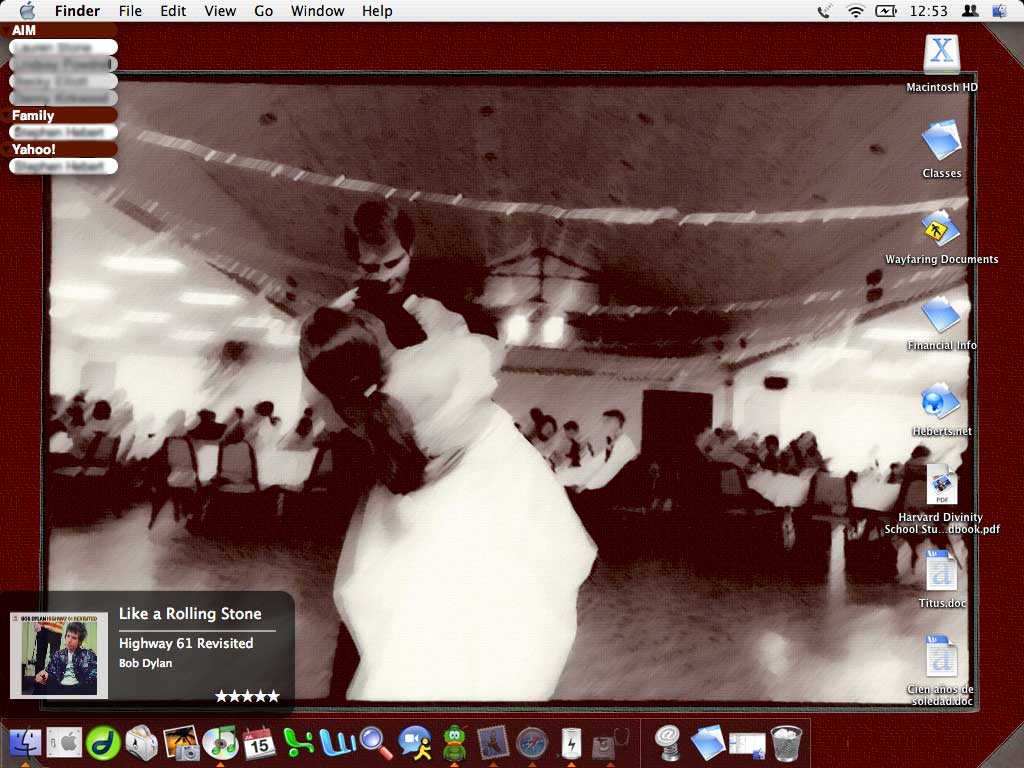
Task: Open the Titus.doc file
Action: pos(941,572)
